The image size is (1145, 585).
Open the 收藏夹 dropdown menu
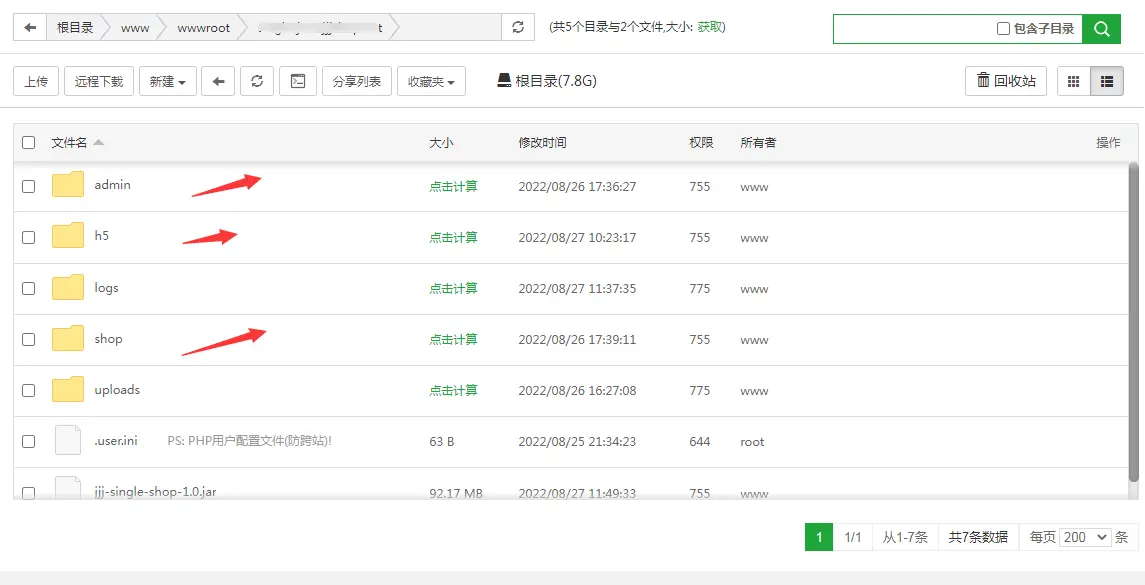(x=431, y=81)
